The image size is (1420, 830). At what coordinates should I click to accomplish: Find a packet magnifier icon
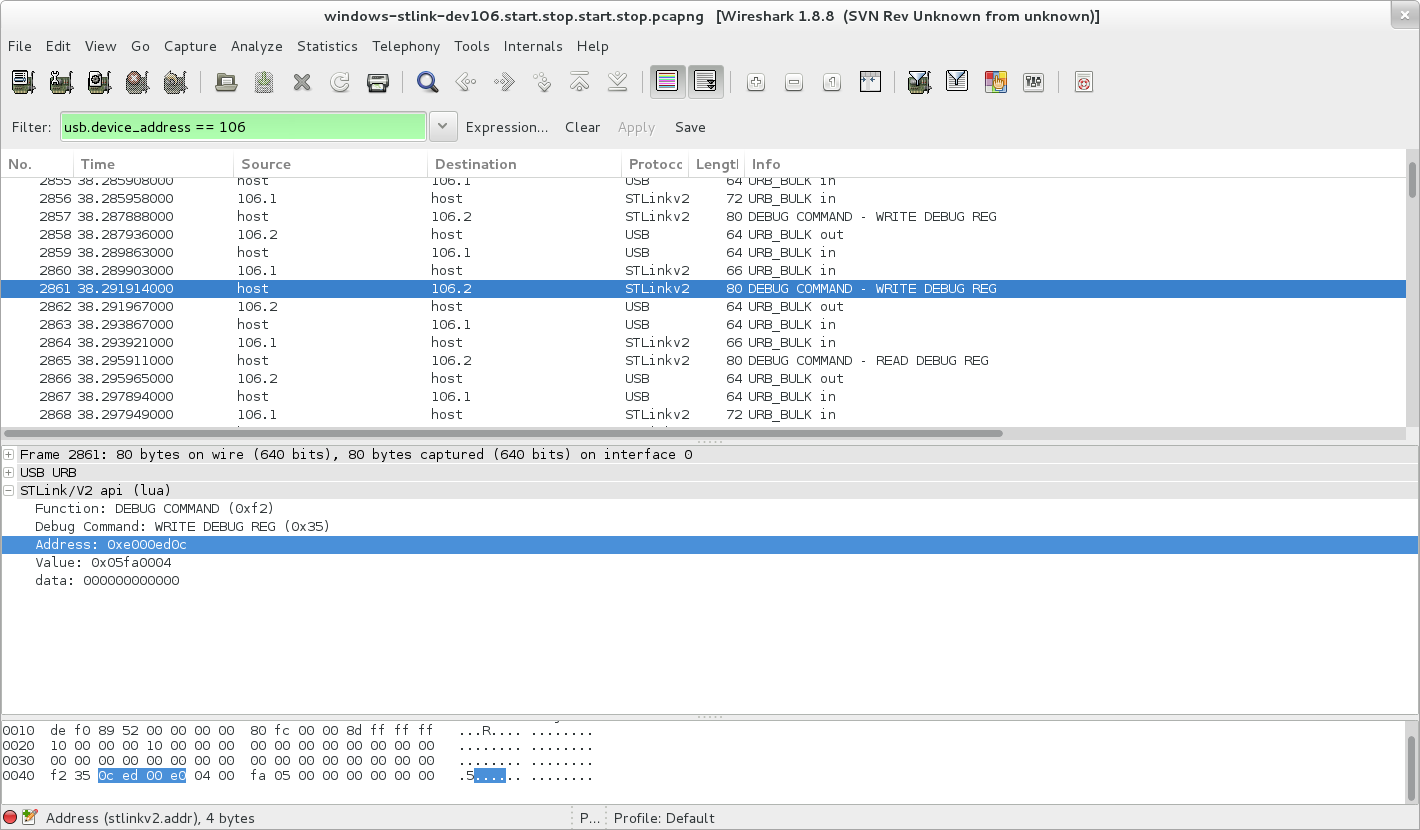point(428,82)
